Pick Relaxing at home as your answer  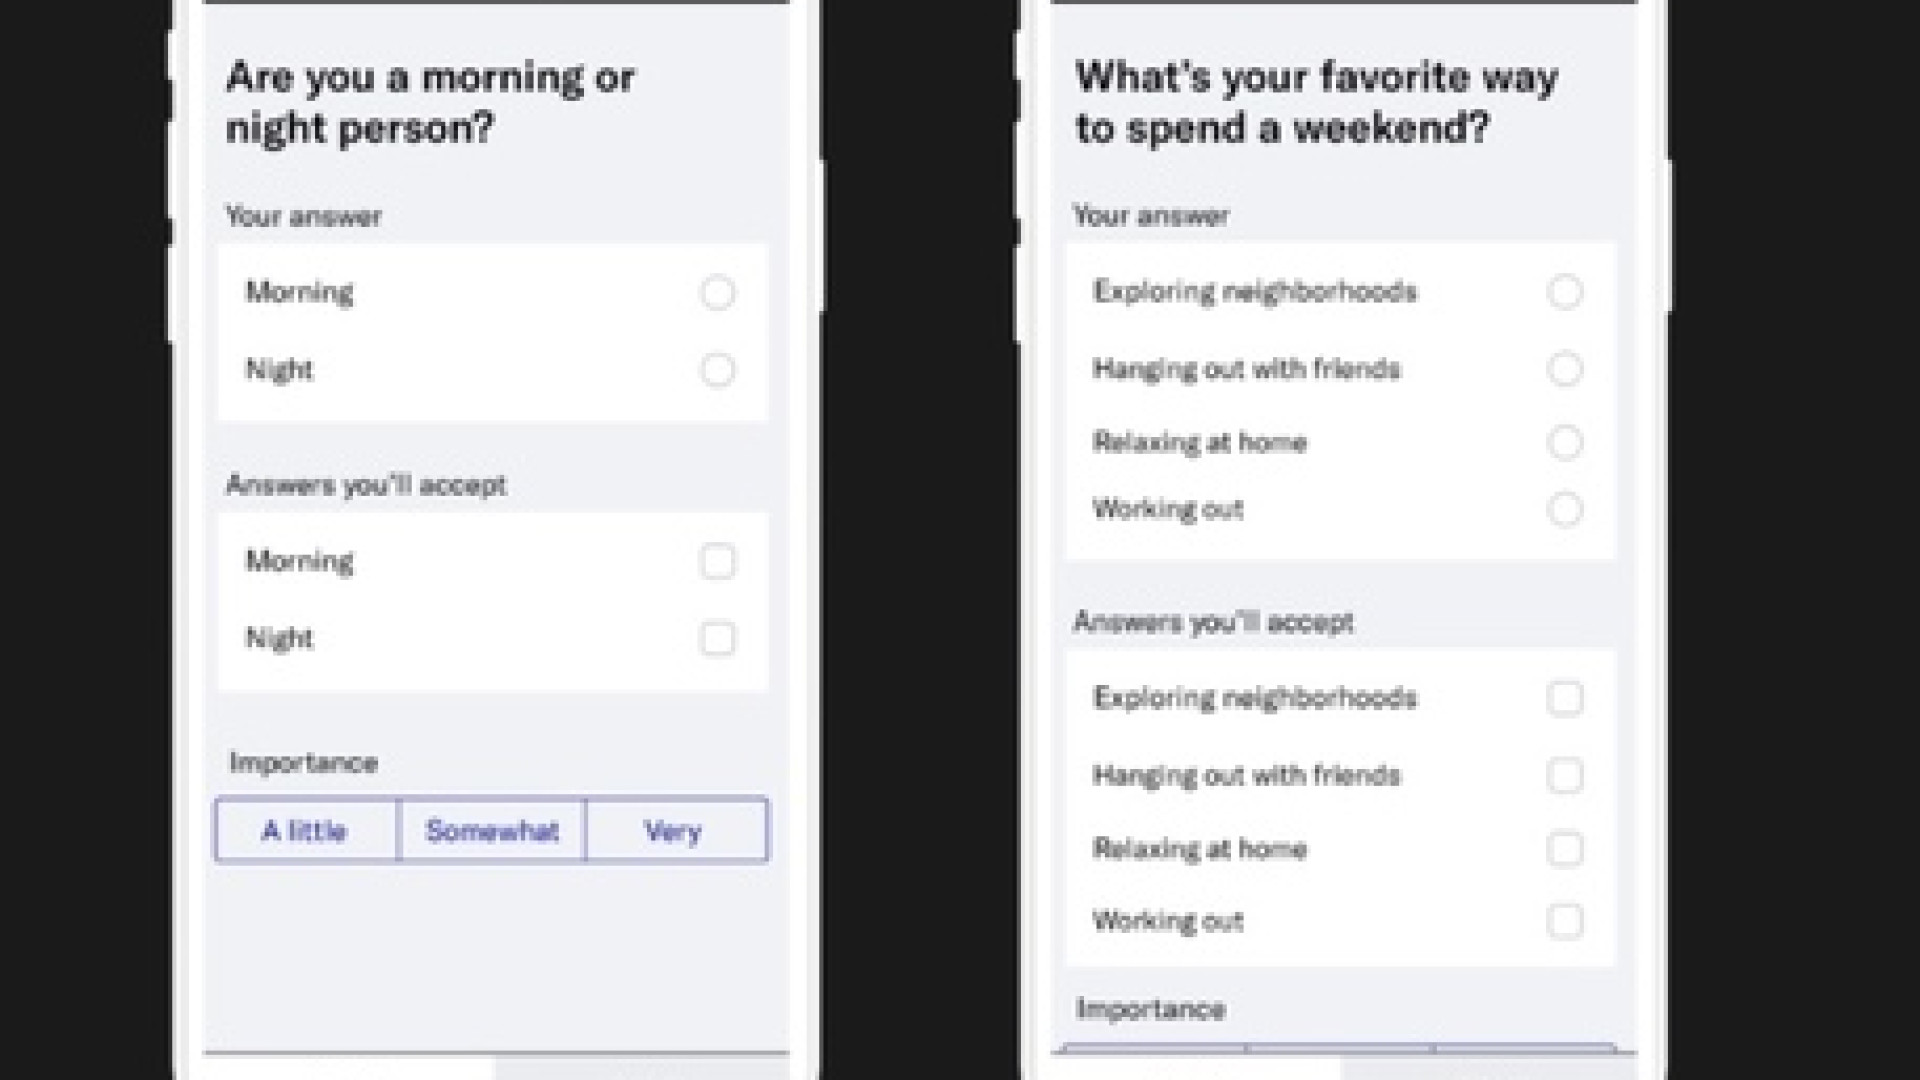[1564, 442]
